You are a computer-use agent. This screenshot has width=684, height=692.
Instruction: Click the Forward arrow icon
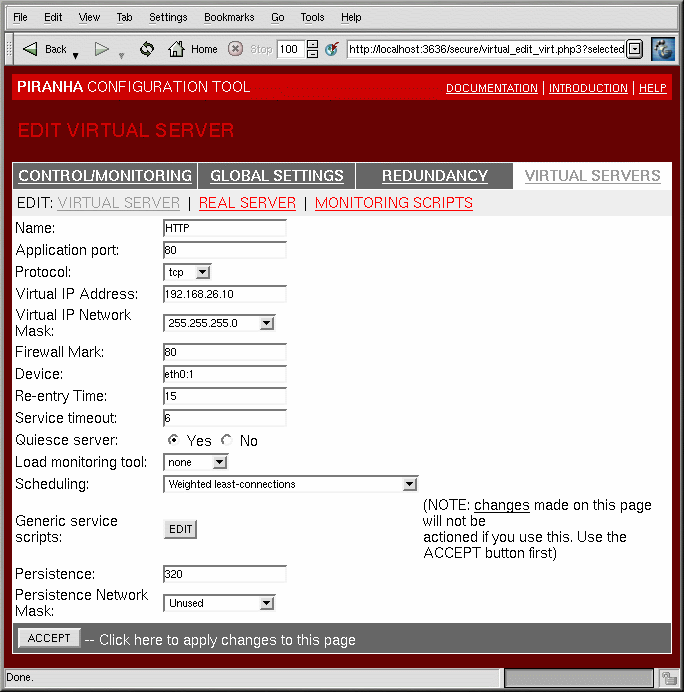pyautogui.click(x=101, y=49)
